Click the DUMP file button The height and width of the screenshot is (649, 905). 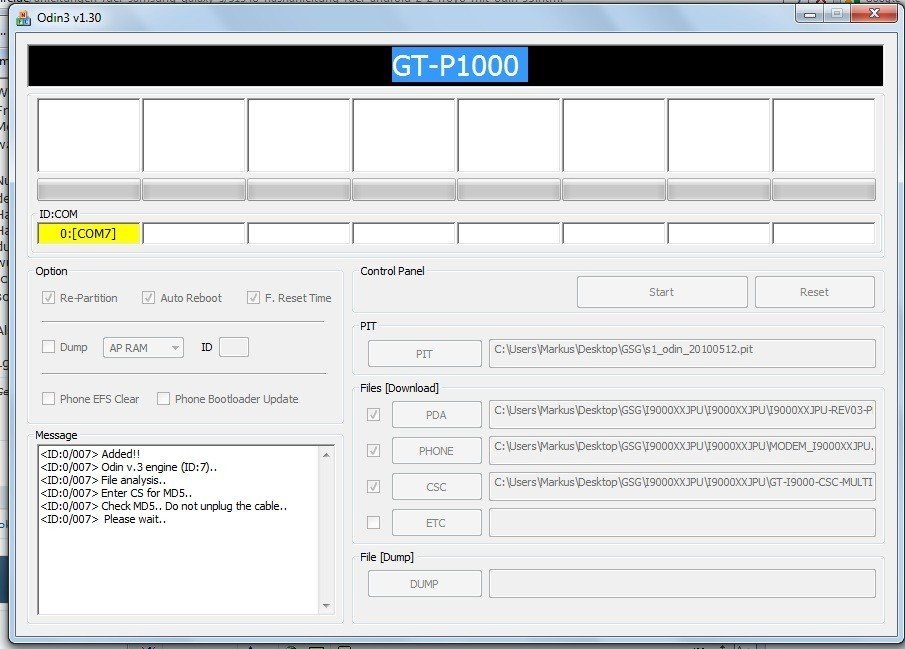tap(424, 584)
